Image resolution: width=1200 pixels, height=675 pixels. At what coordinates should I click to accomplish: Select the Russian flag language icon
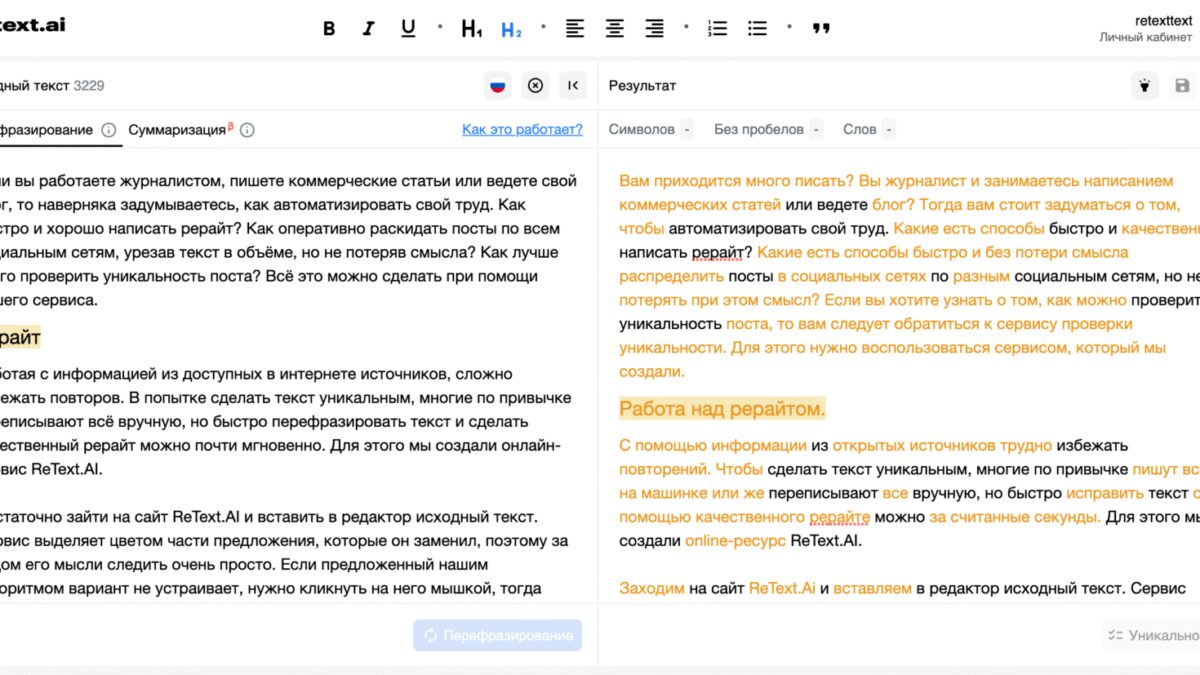click(x=496, y=85)
